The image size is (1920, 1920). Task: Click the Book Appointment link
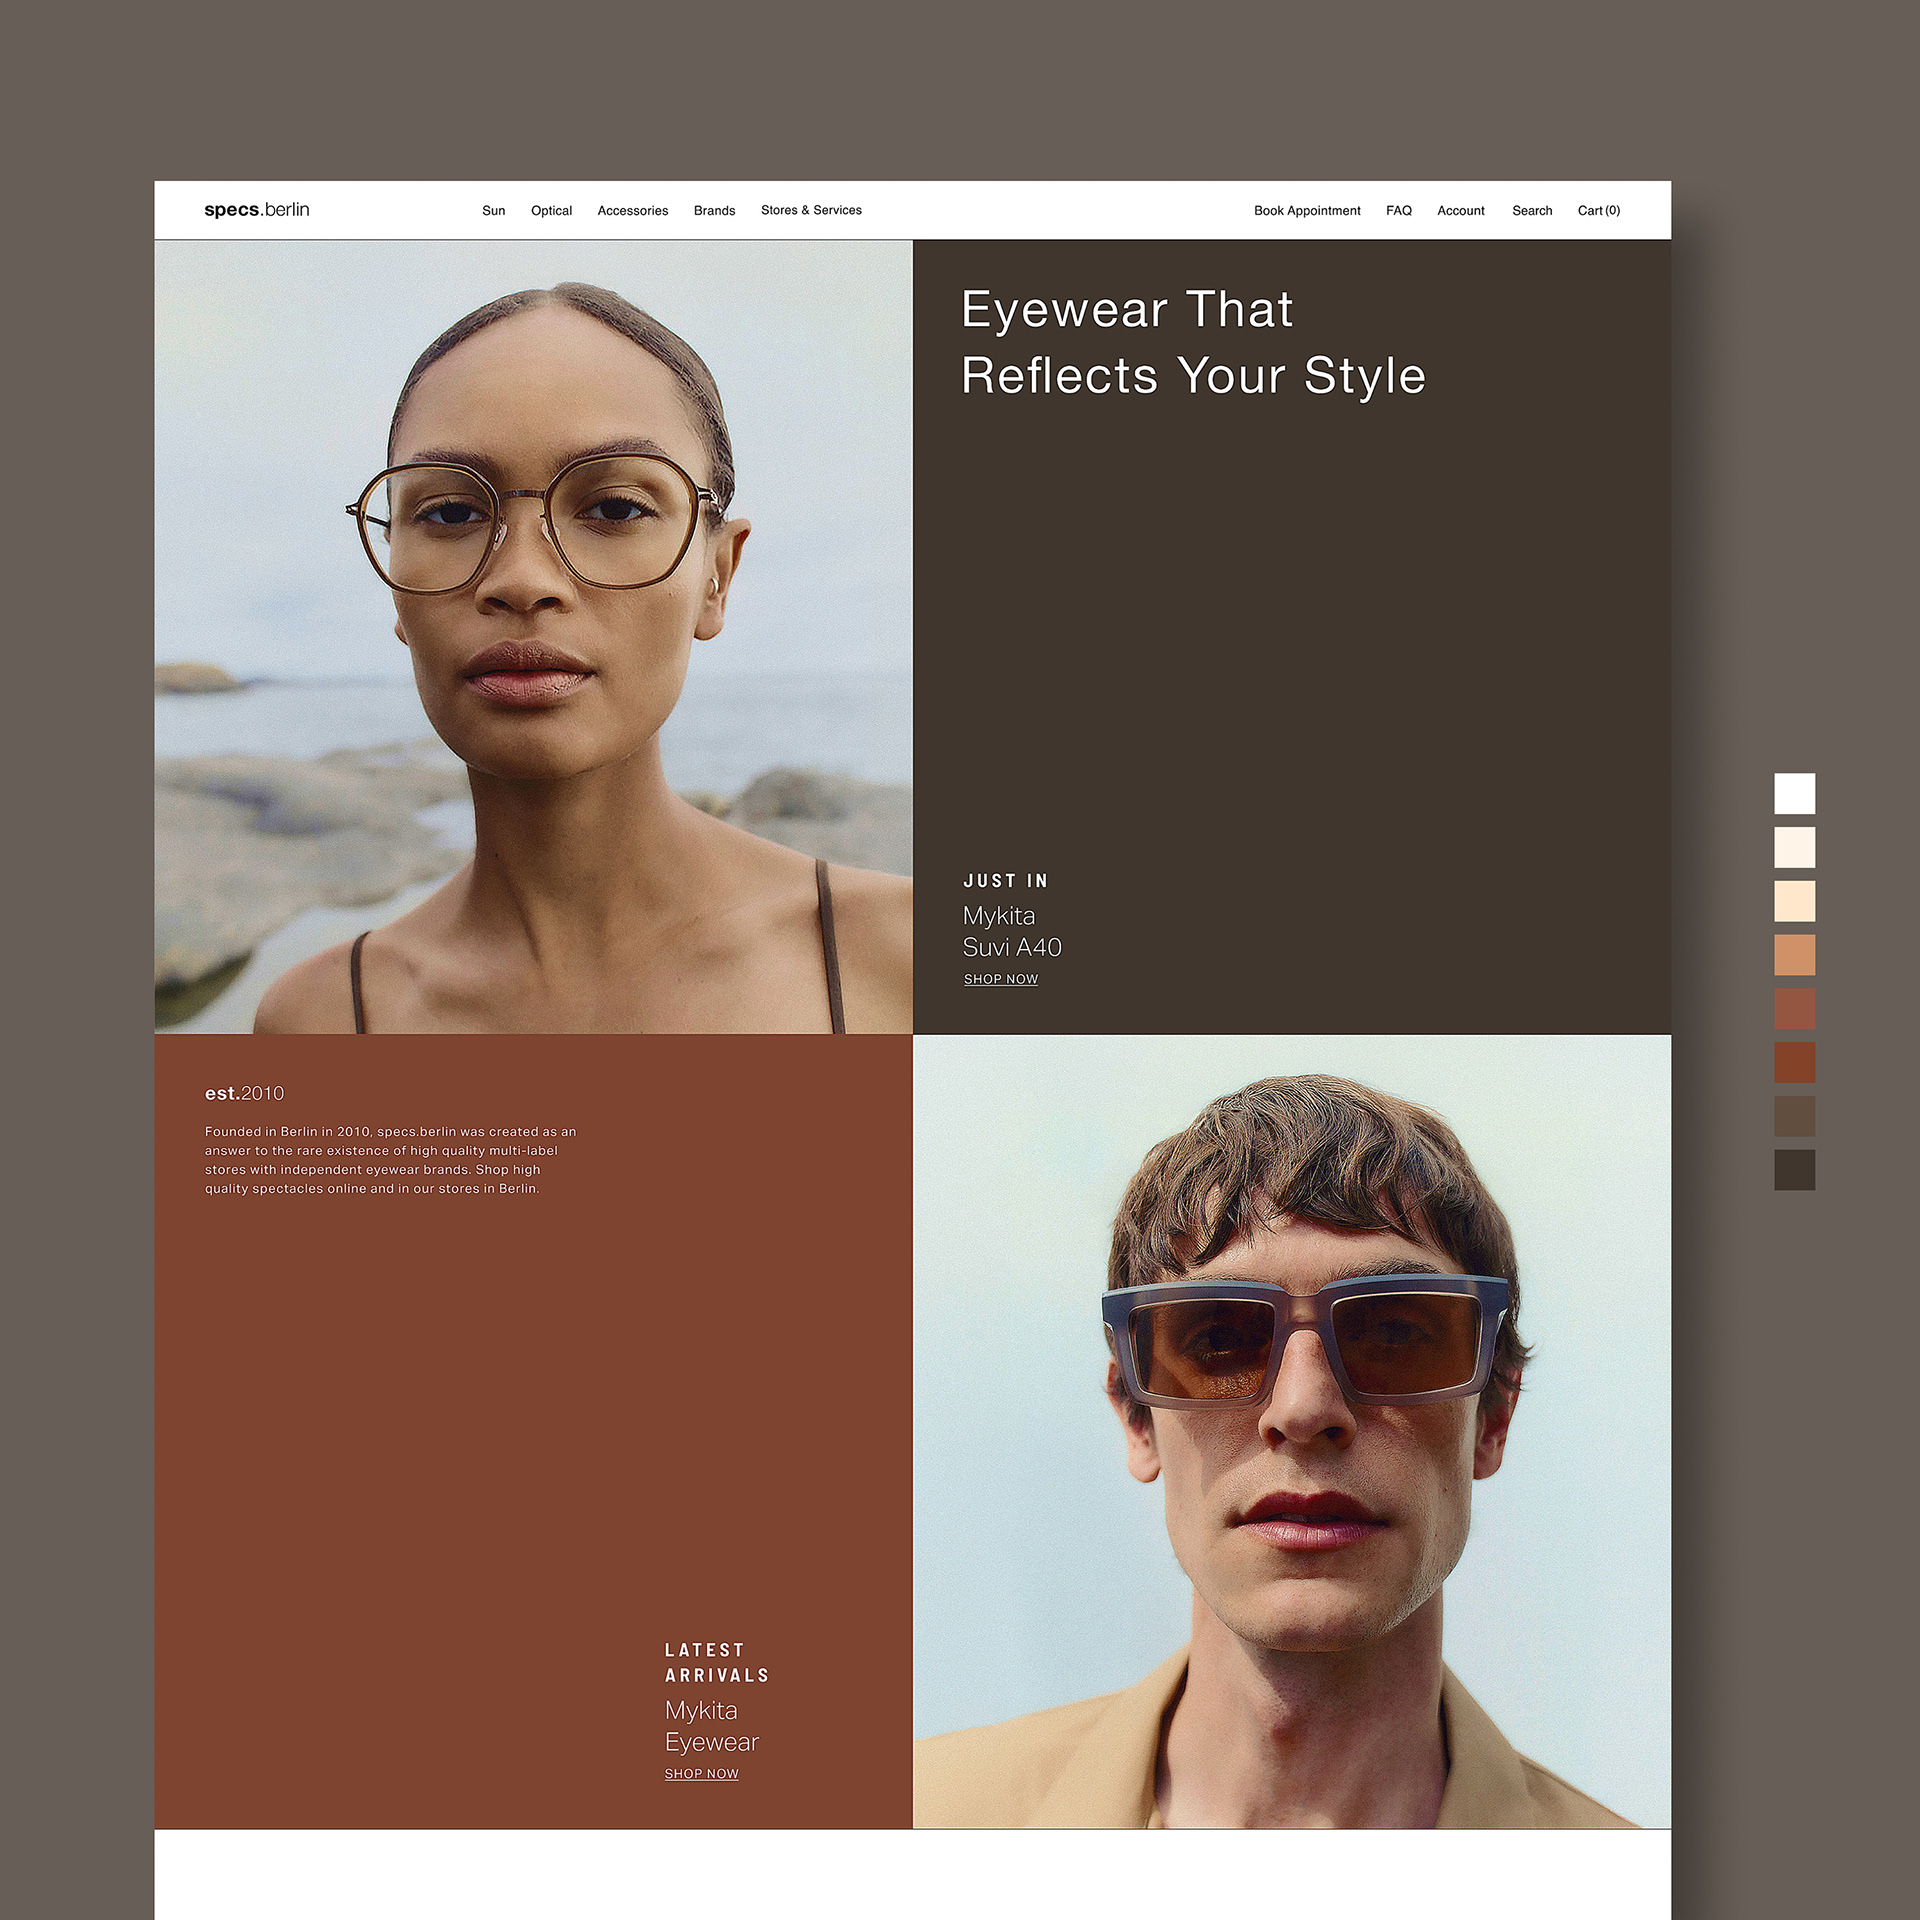[x=1307, y=211]
